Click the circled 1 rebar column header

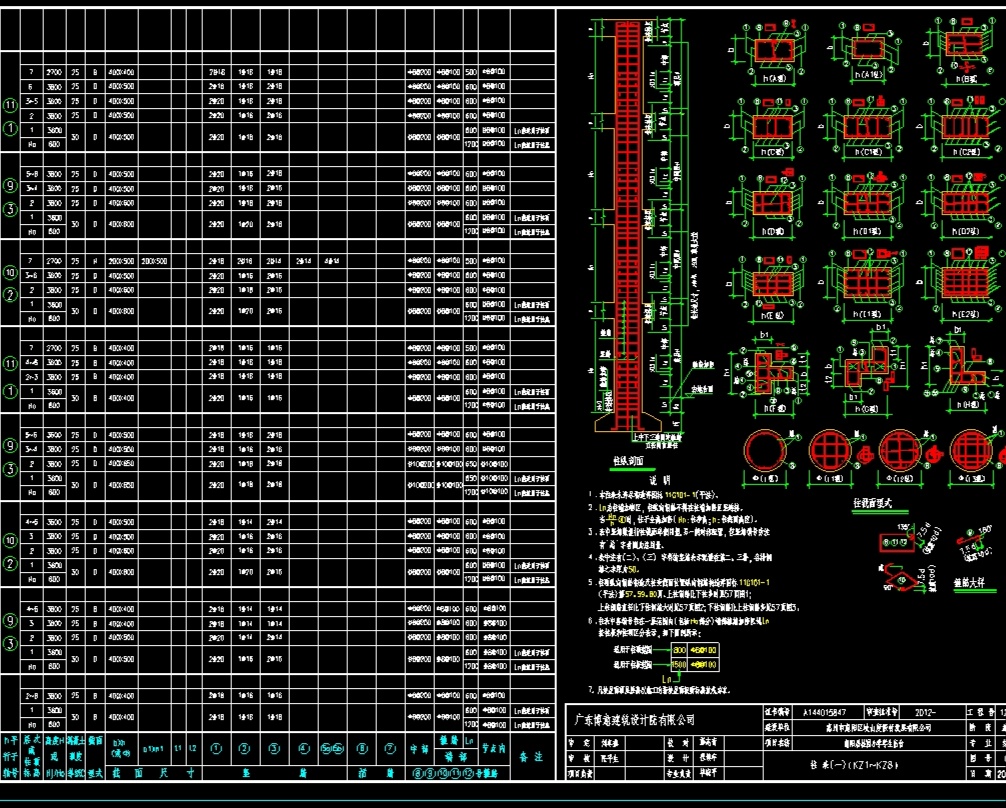[x=216, y=748]
